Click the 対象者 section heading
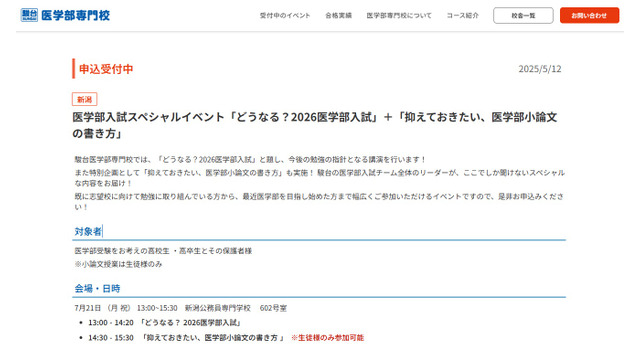640x360 pixels. click(88, 231)
